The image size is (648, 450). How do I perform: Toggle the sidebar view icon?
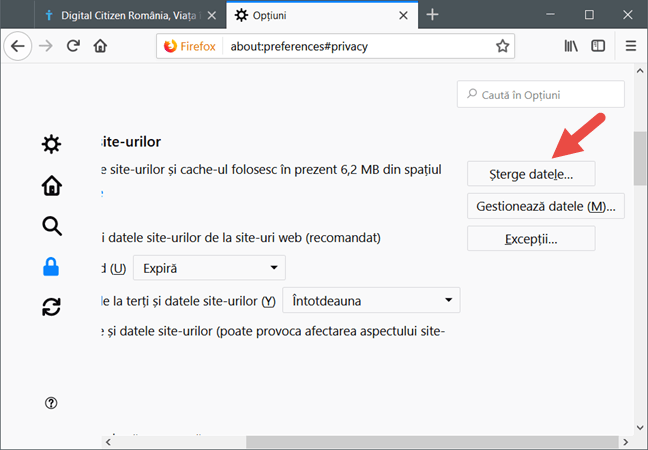[x=598, y=46]
